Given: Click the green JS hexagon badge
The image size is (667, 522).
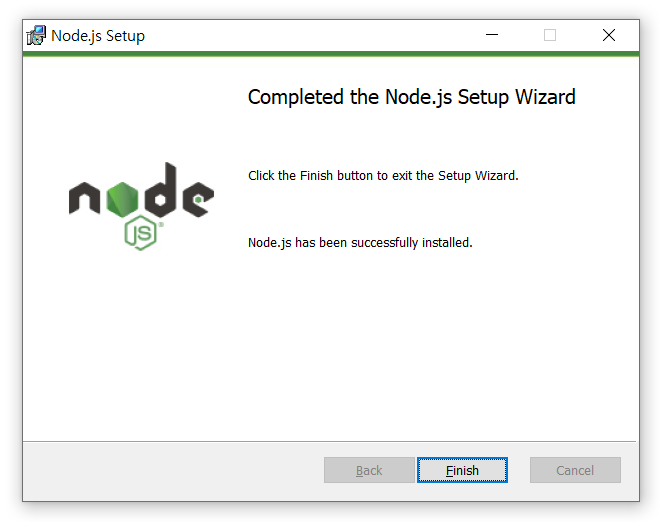Looking at the screenshot, I should 140,233.
